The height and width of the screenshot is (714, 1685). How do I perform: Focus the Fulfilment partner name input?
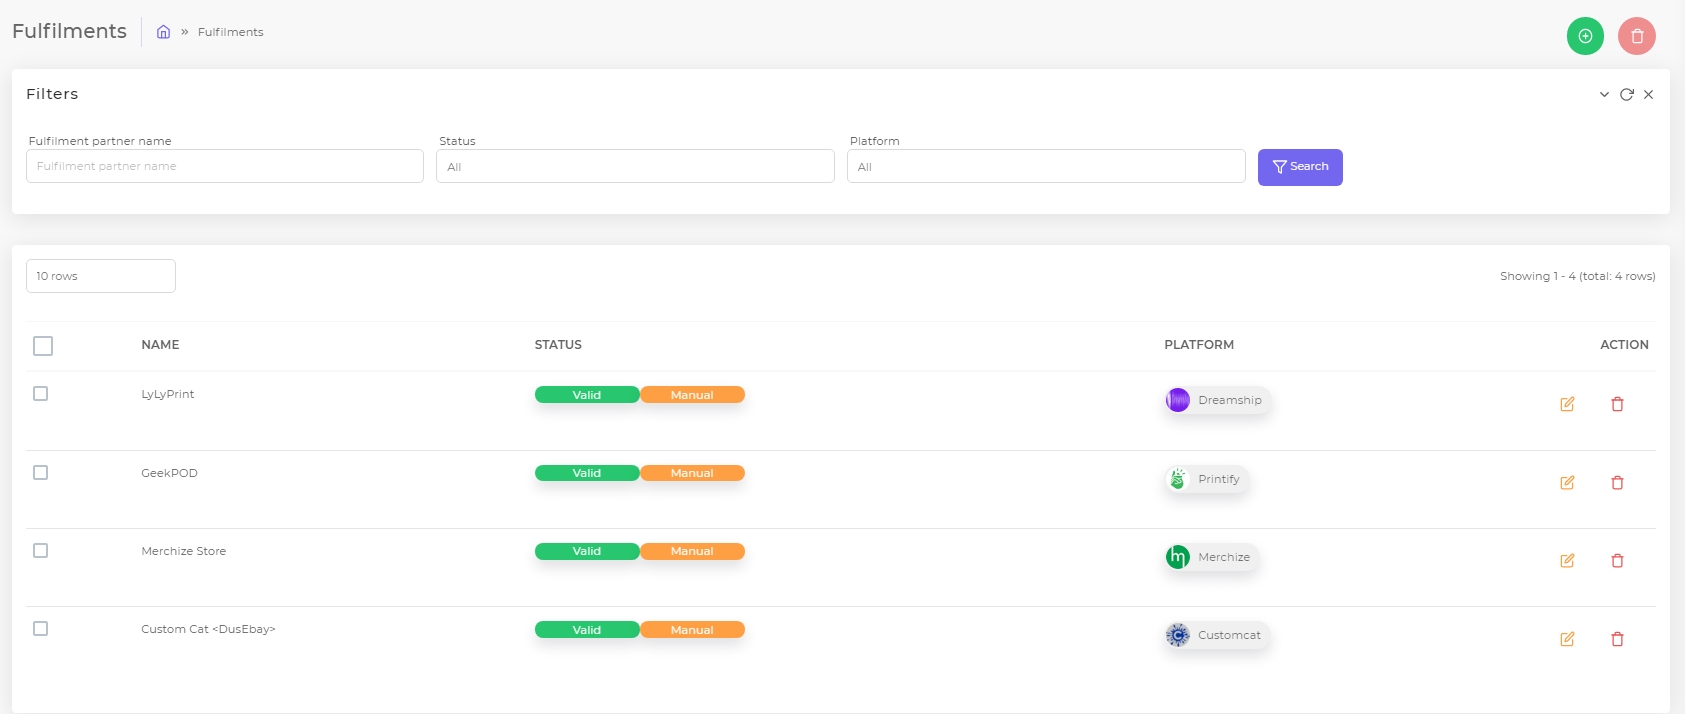tap(225, 166)
